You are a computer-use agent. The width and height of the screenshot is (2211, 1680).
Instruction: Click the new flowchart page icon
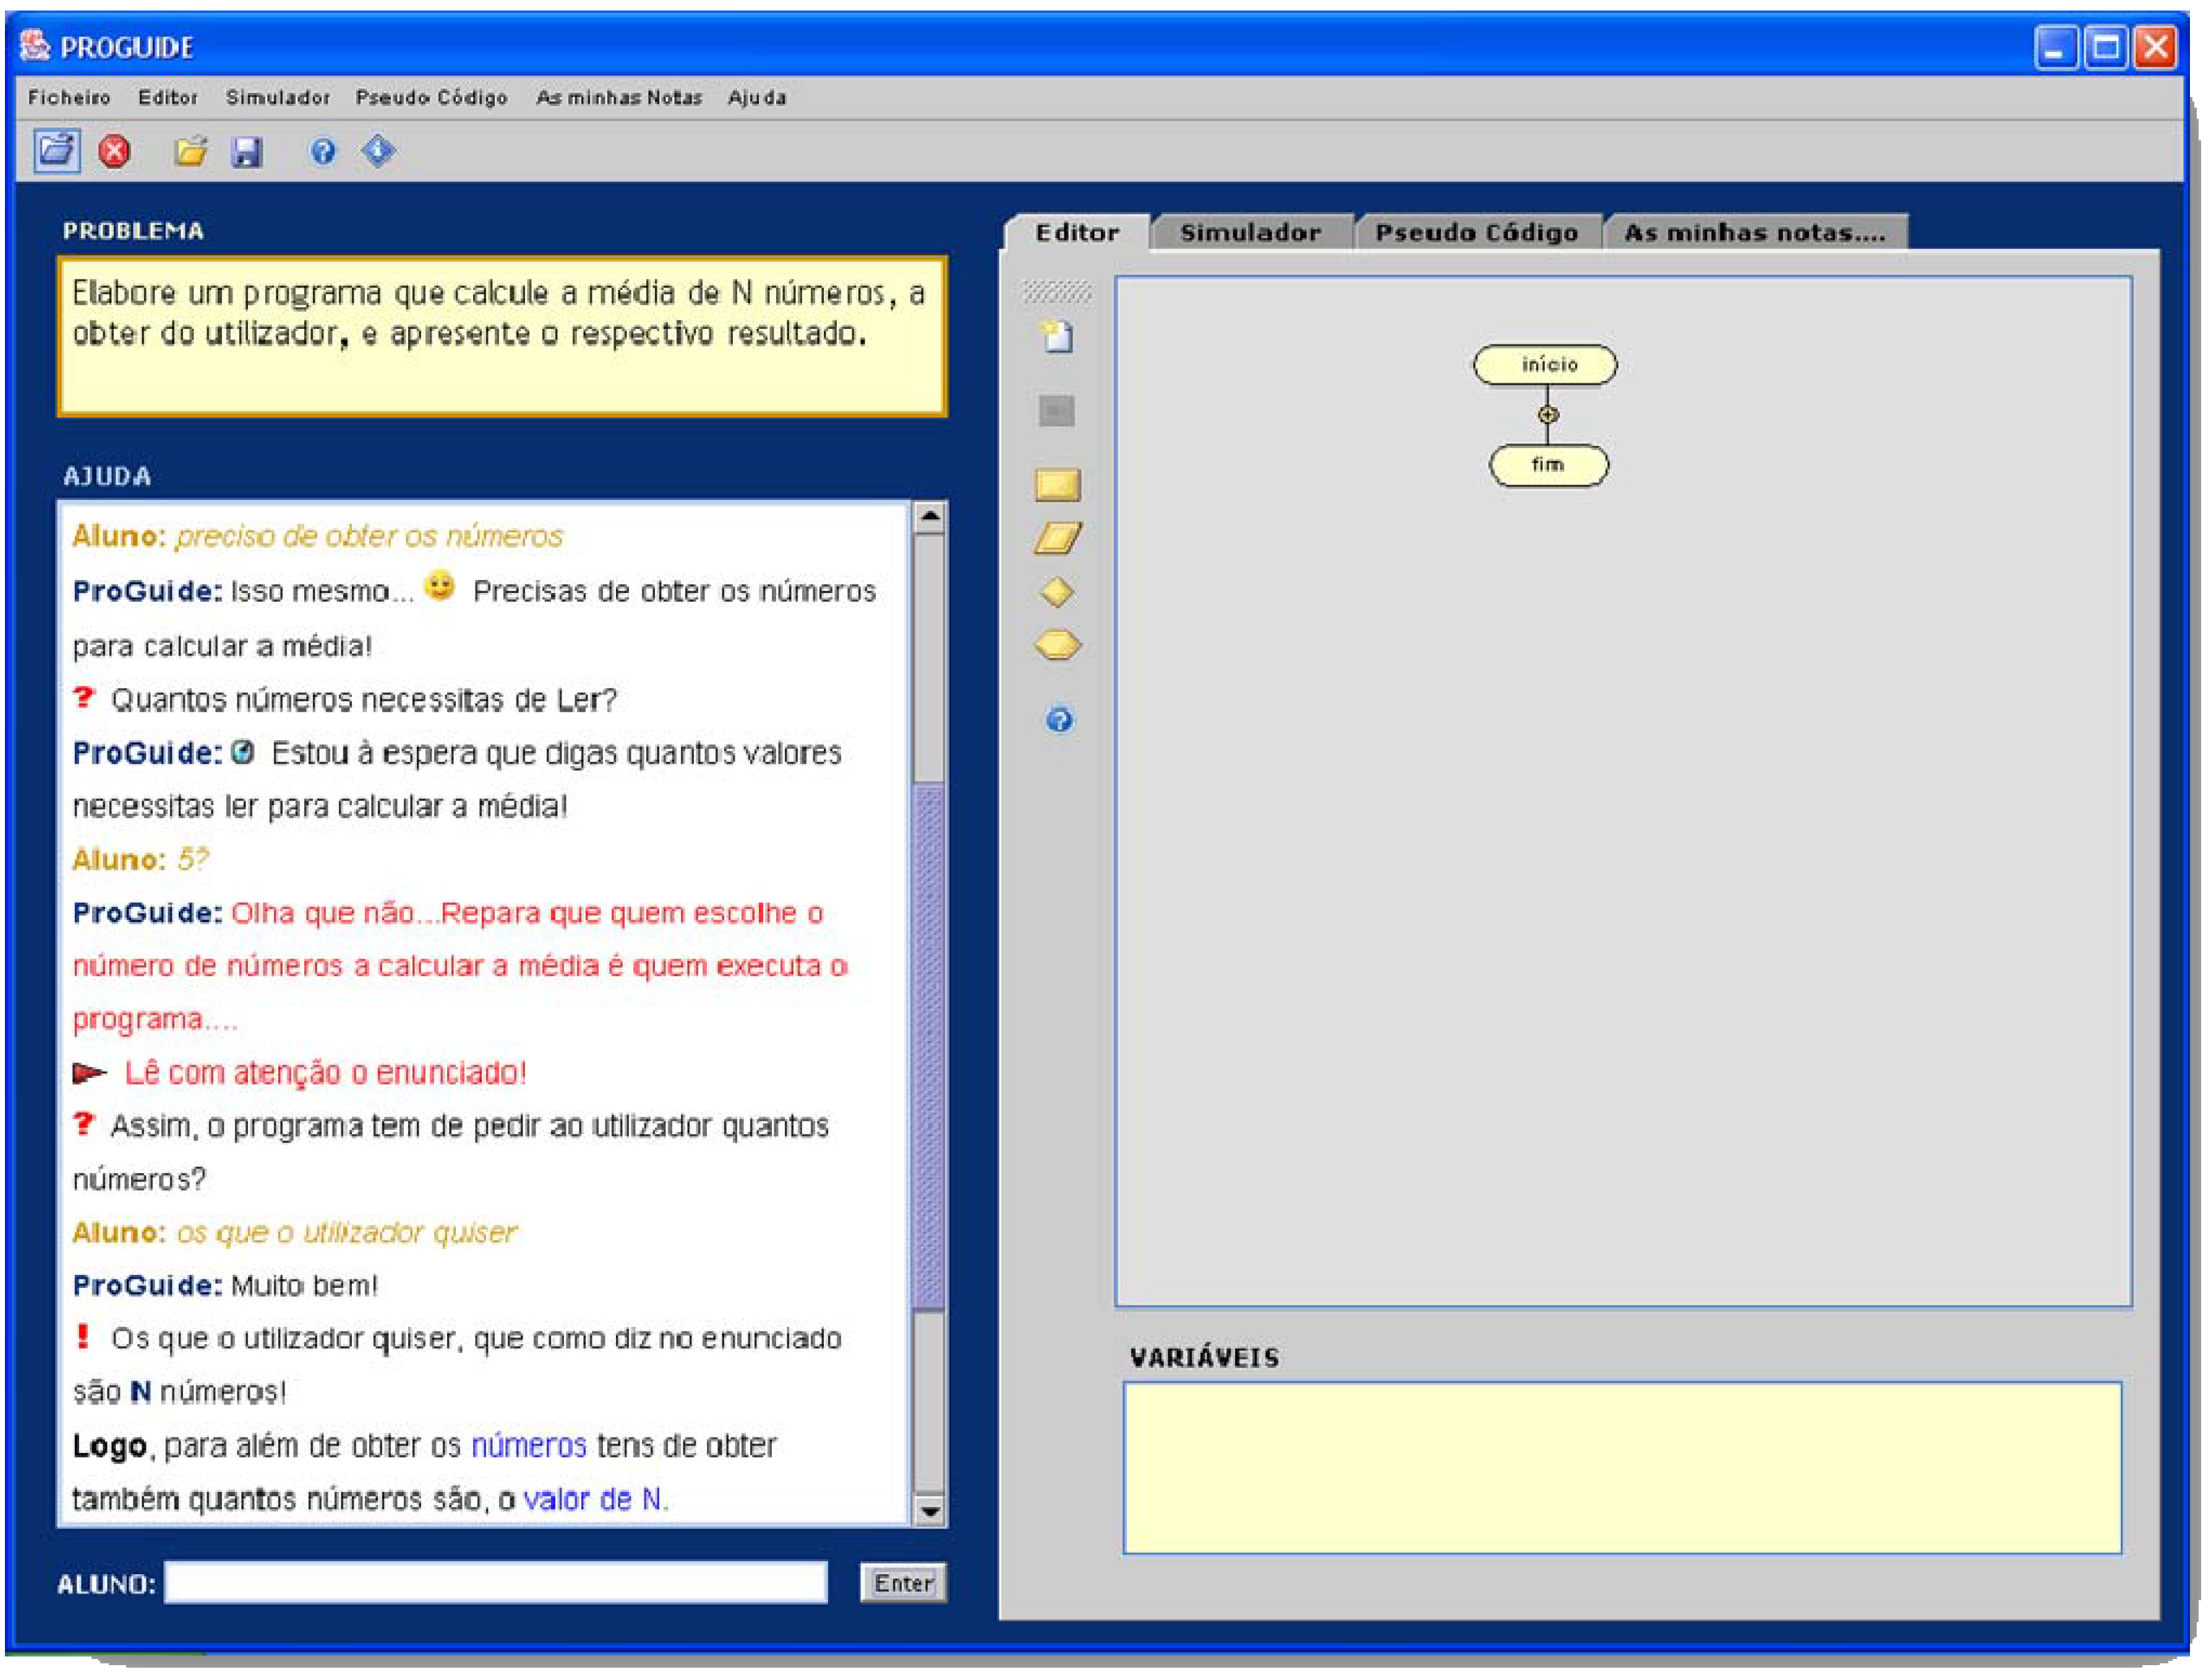pyautogui.click(x=1057, y=336)
